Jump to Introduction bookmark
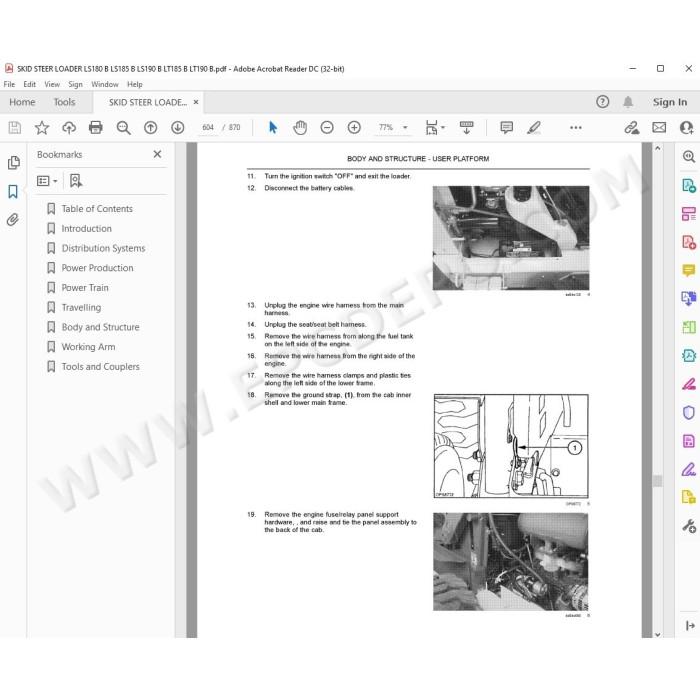700x700 pixels. [x=86, y=229]
